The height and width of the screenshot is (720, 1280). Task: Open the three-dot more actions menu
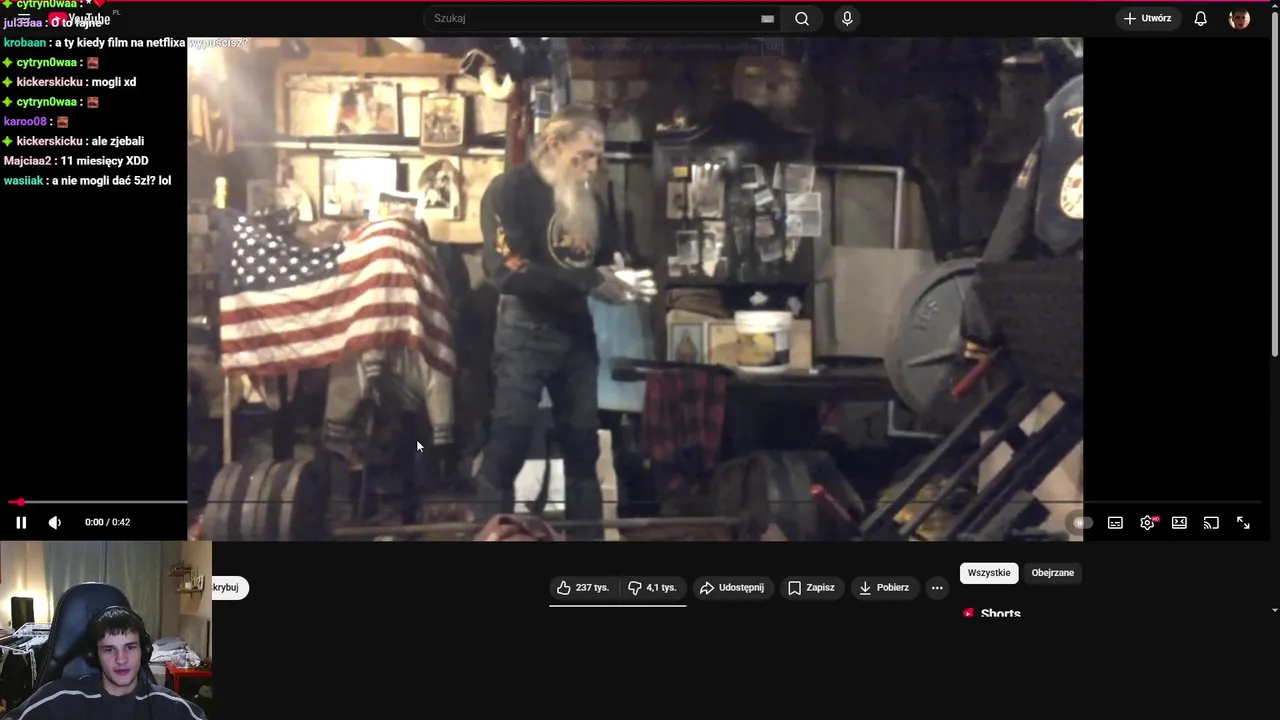pos(937,588)
